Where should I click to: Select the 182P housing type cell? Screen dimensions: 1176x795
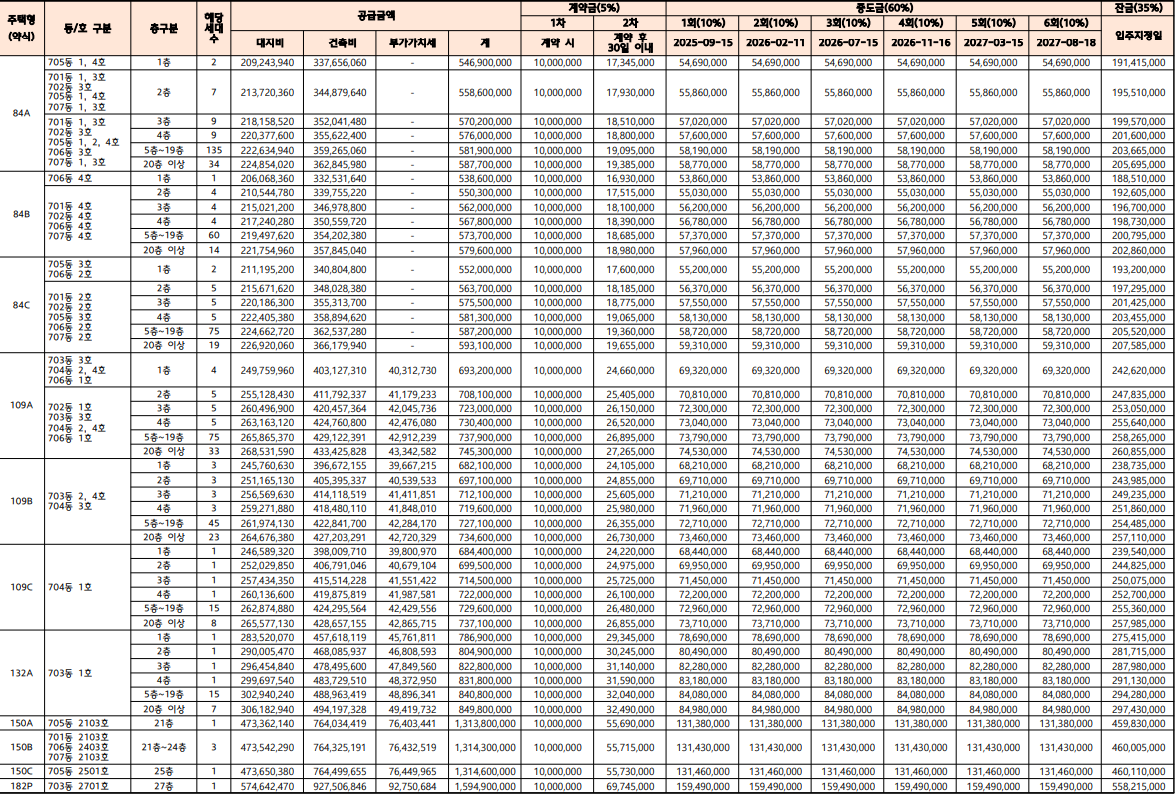(x=22, y=786)
